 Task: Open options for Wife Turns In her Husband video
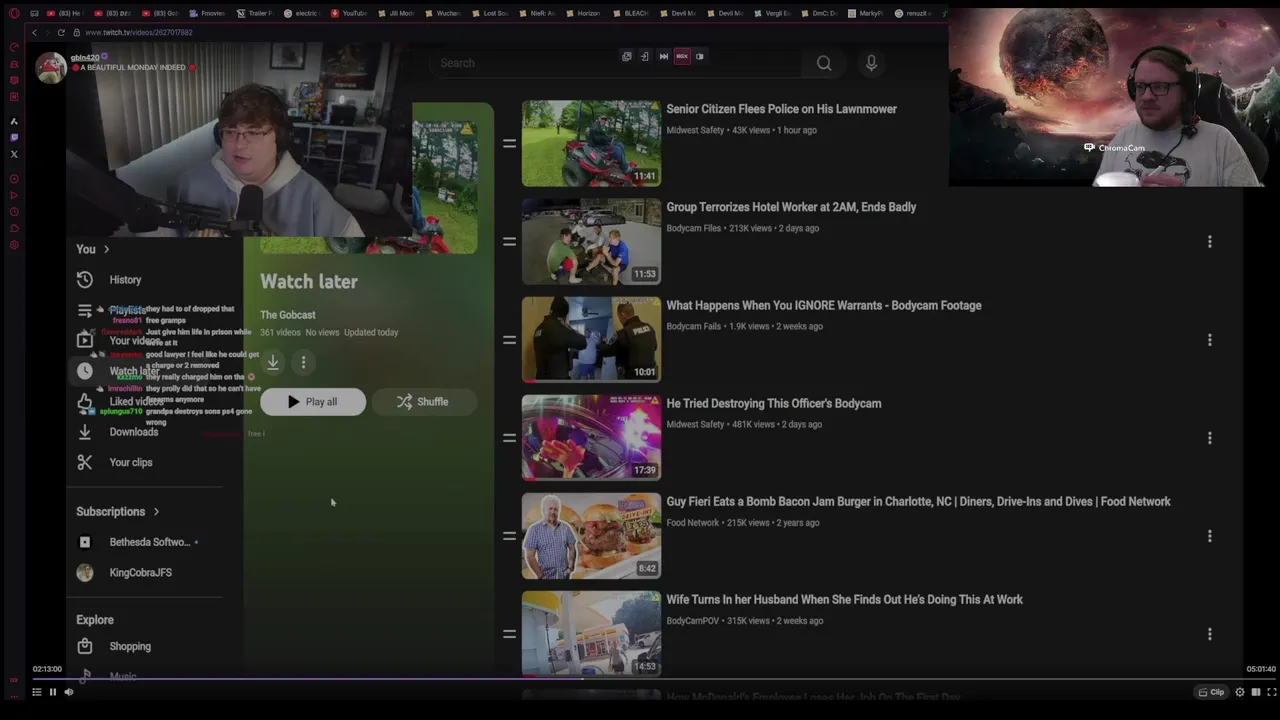[x=1209, y=634]
